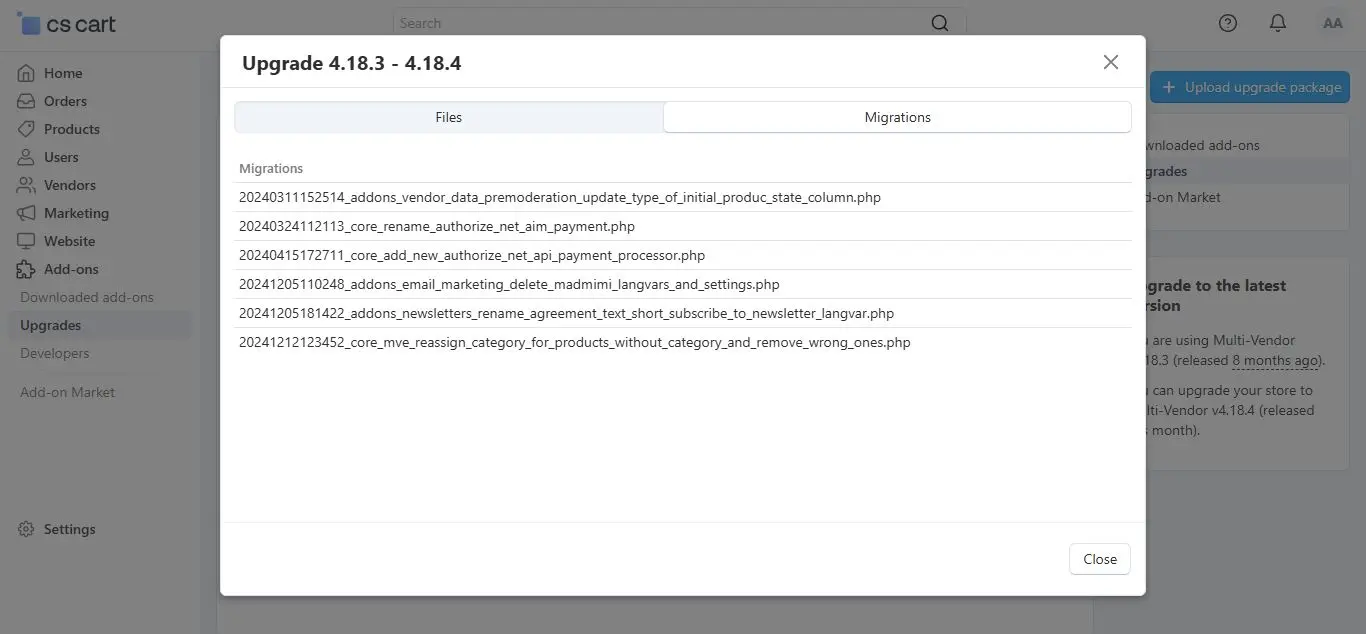Select core_mve_reassign_category migration row

click(x=683, y=342)
